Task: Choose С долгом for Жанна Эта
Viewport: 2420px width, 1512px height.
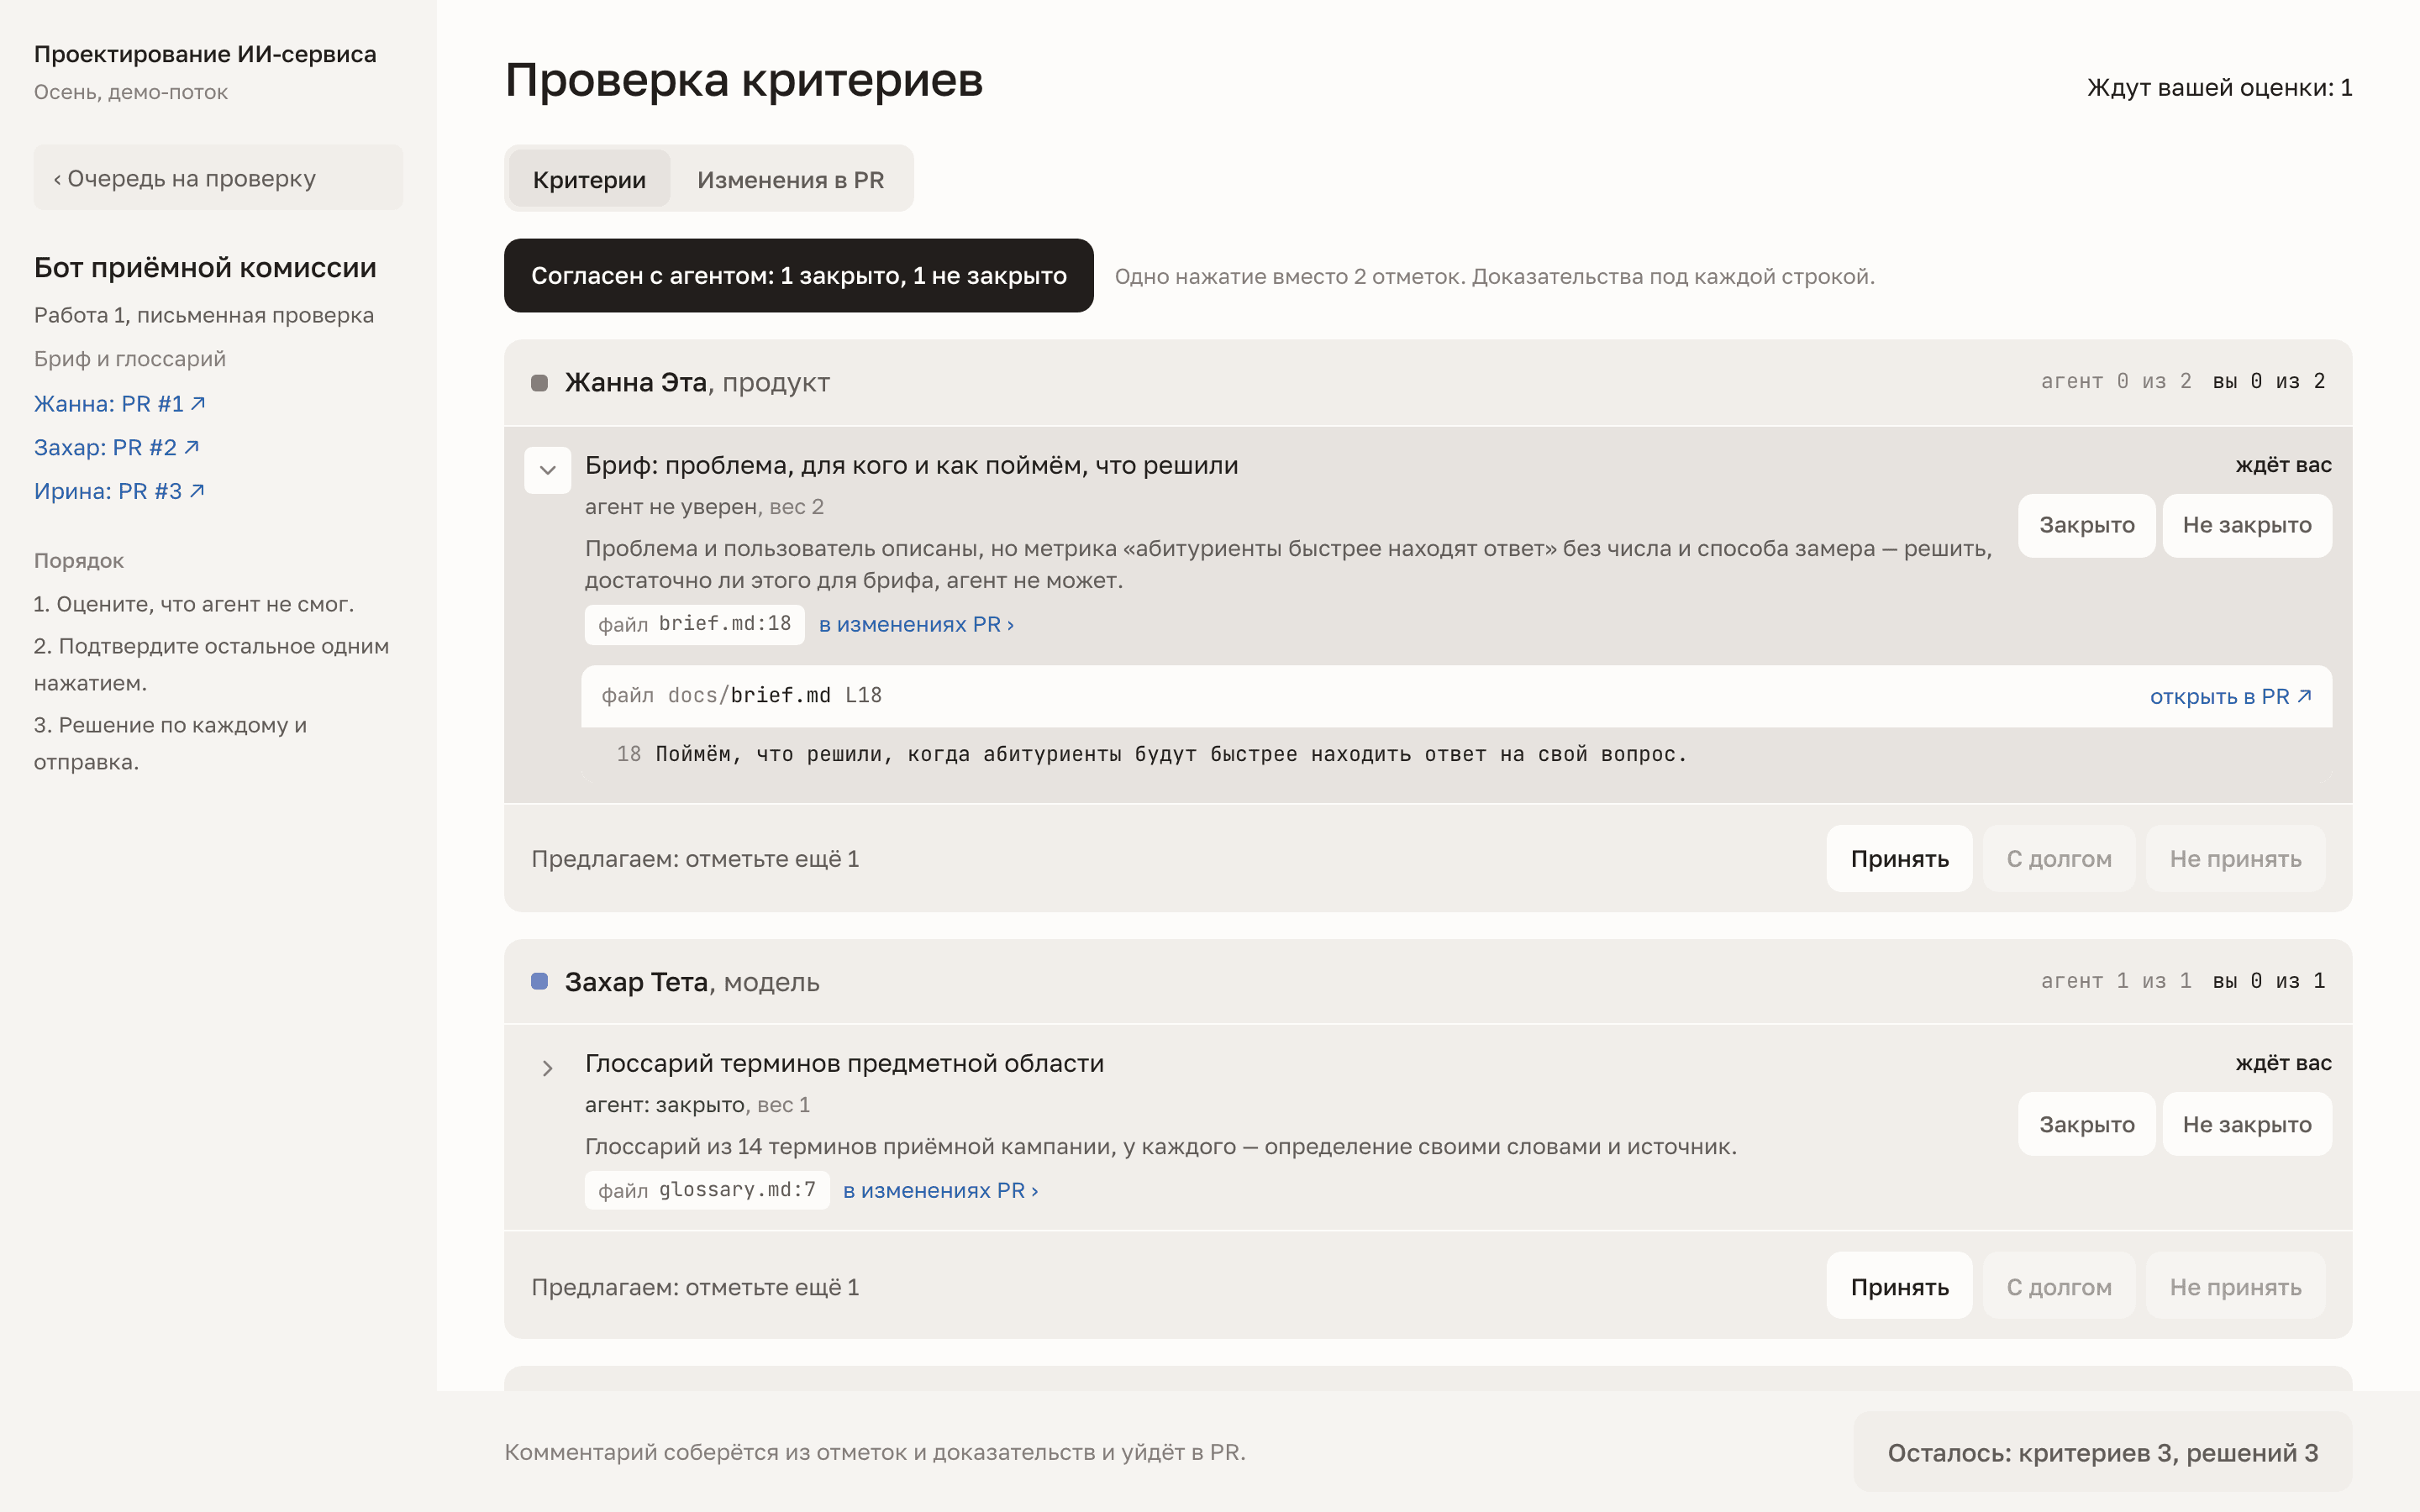Action: point(2058,858)
